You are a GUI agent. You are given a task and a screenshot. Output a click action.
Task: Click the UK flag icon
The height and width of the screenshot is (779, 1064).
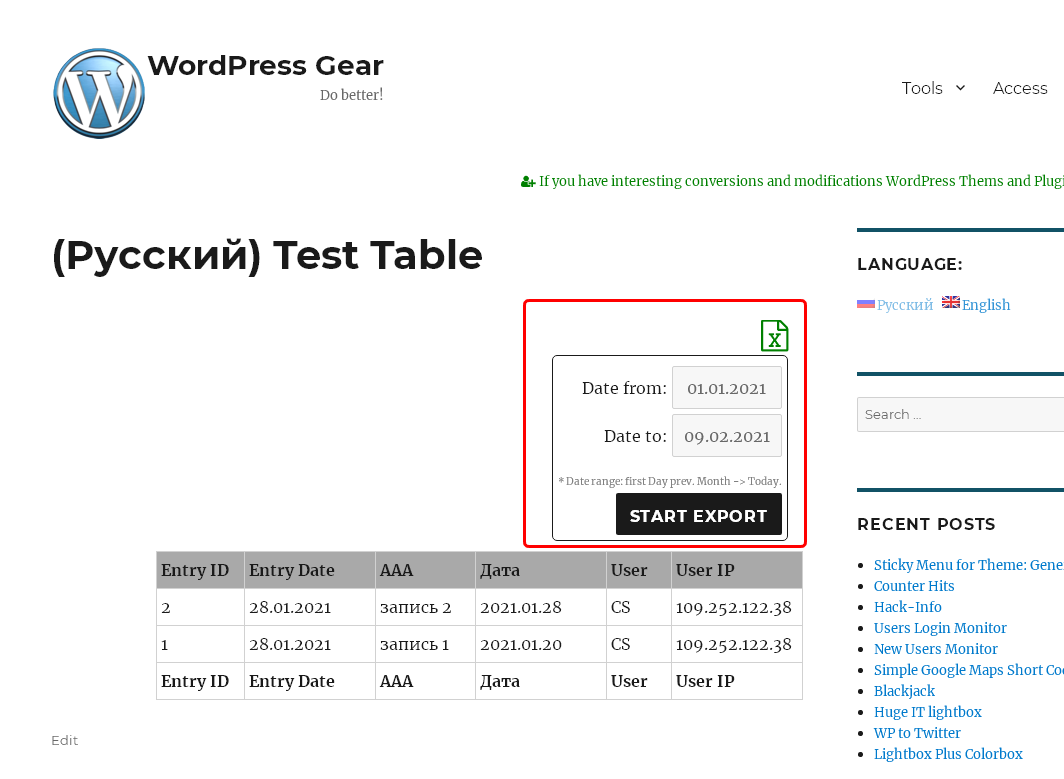[x=951, y=302]
